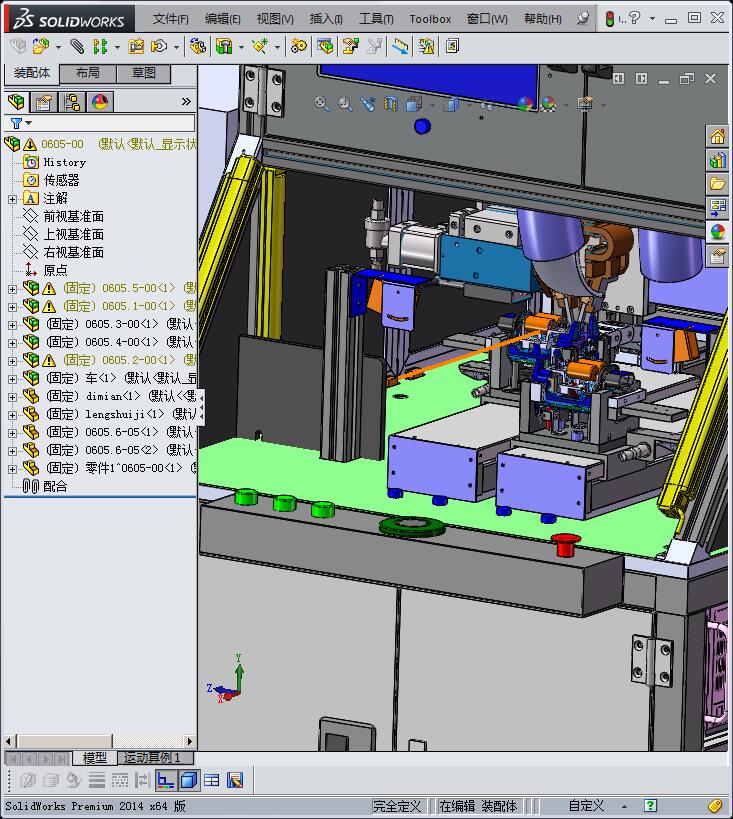
Task: Click the Insert Components toolbar icon
Action: tap(40, 46)
